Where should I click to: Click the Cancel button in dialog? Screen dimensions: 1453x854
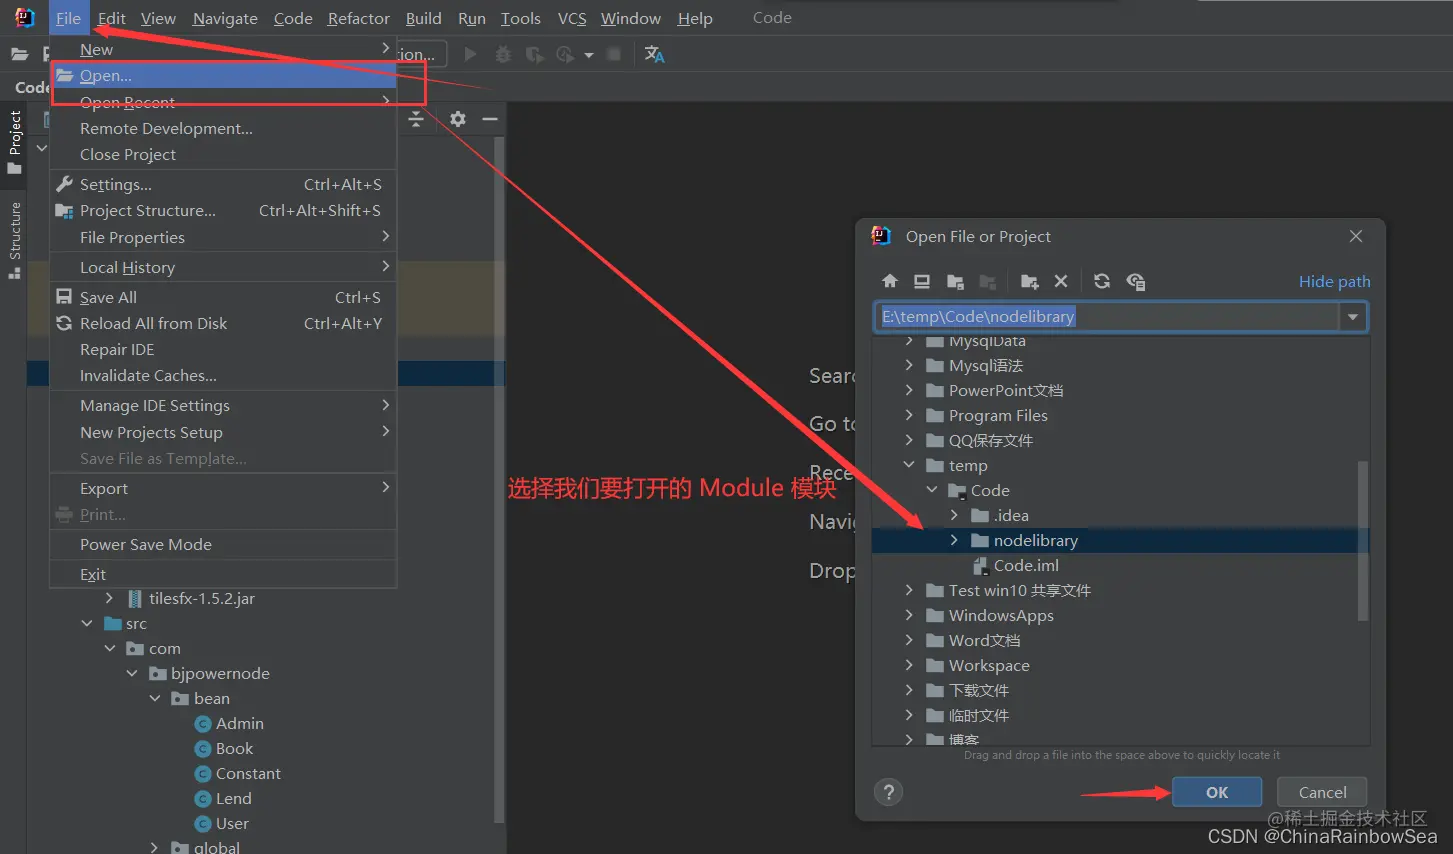click(1322, 792)
